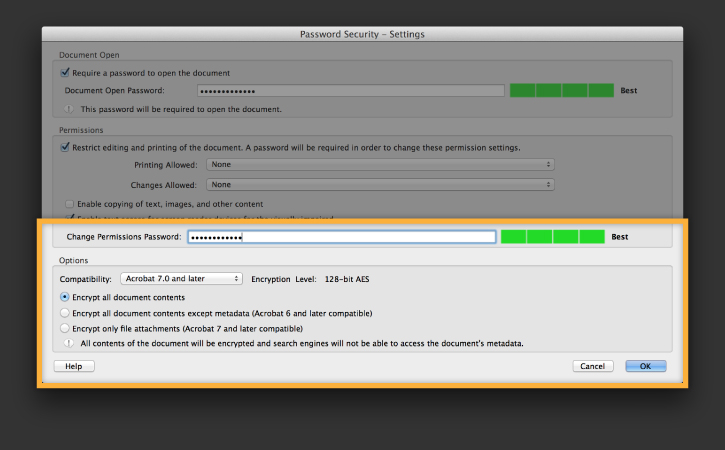Toggle 'Require a password to open the document'
Viewport: 725px width, 450px height.
[65, 73]
